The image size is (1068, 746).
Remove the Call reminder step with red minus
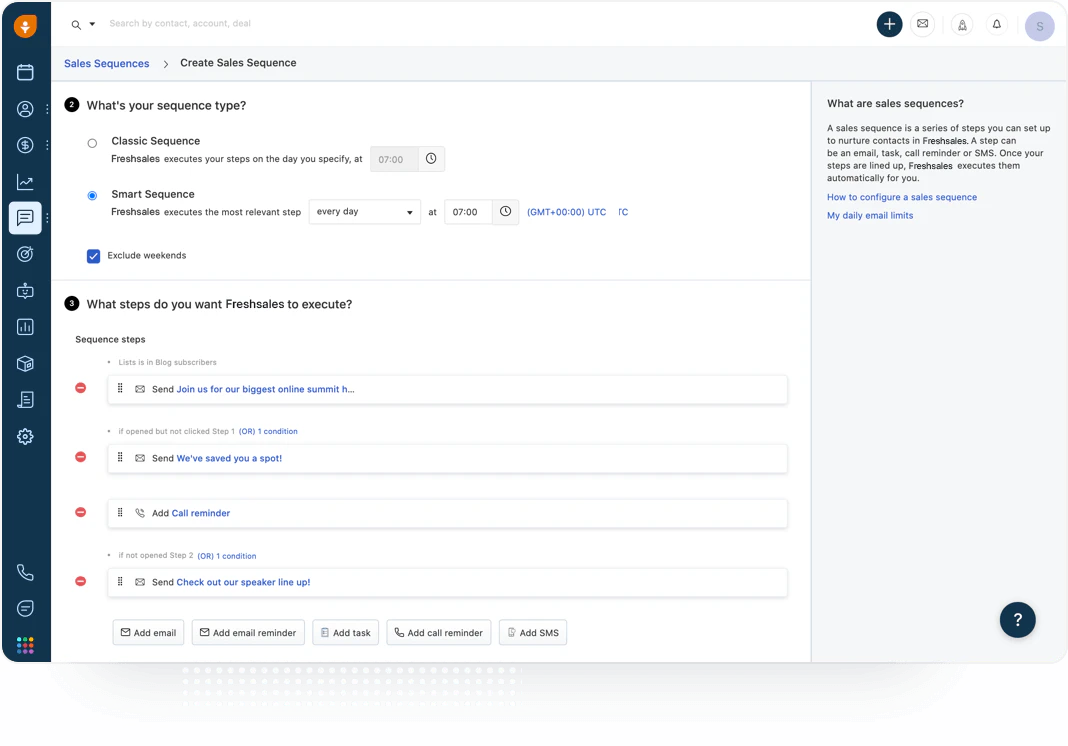click(x=80, y=512)
